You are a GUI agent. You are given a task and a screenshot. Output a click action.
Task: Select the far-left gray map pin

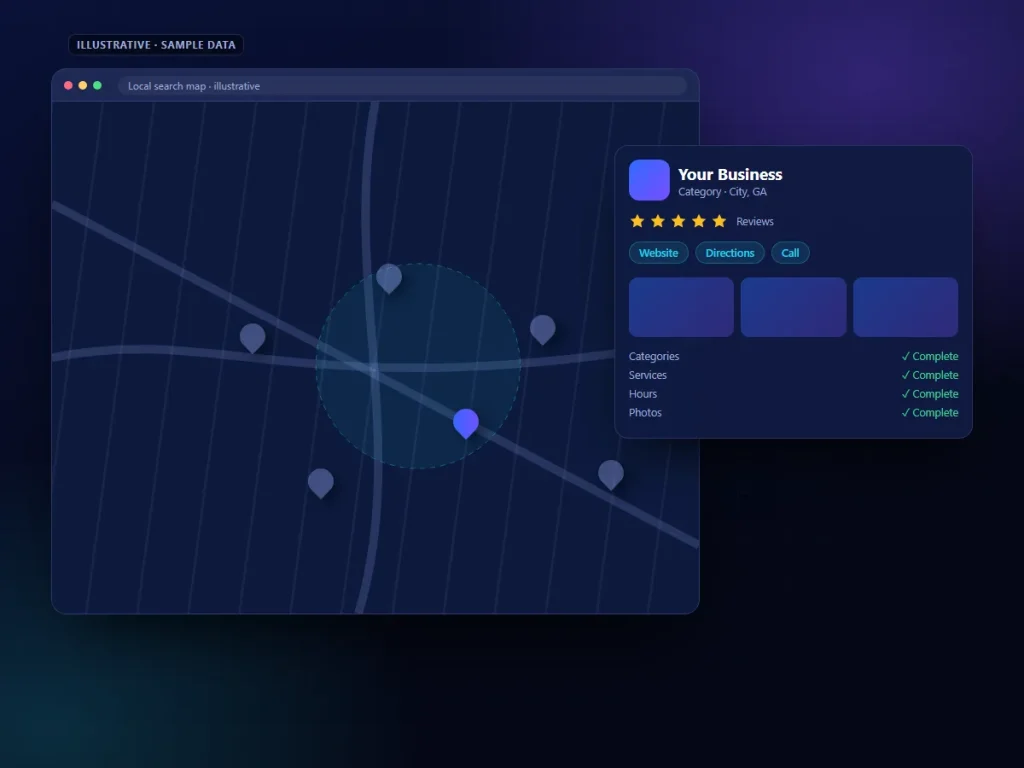[252, 338]
